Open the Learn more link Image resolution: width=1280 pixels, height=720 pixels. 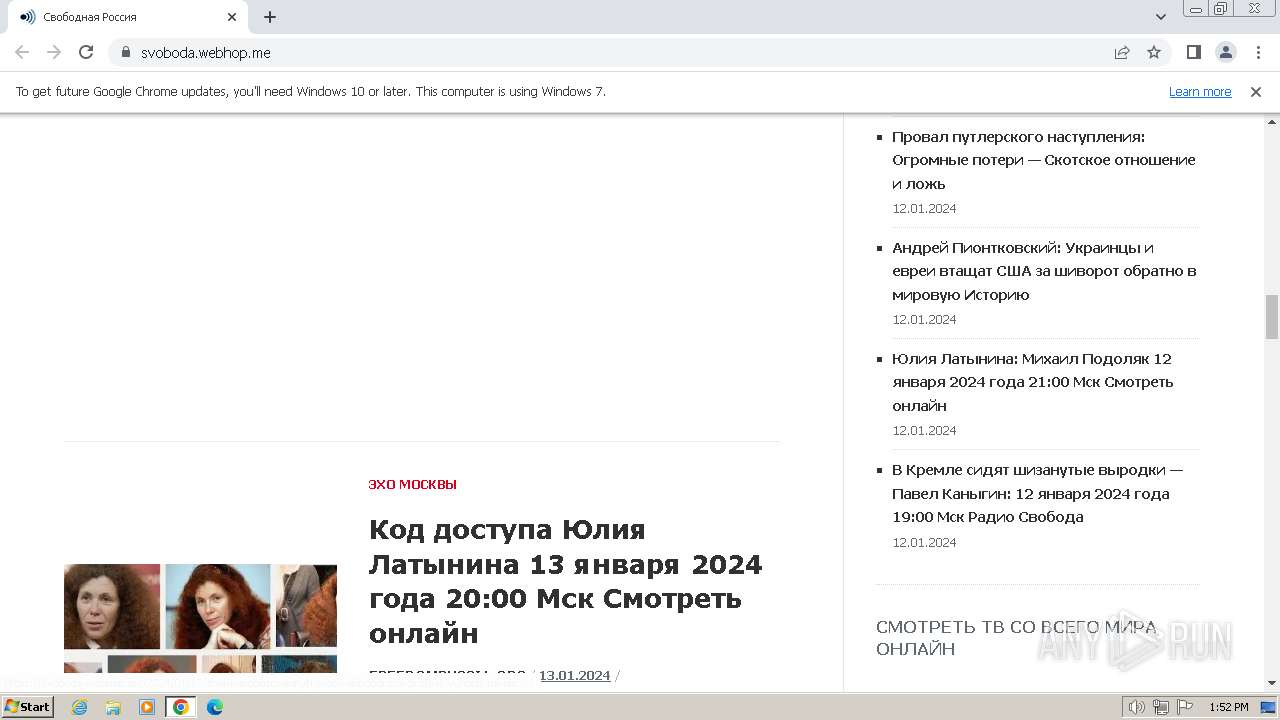click(x=1200, y=91)
